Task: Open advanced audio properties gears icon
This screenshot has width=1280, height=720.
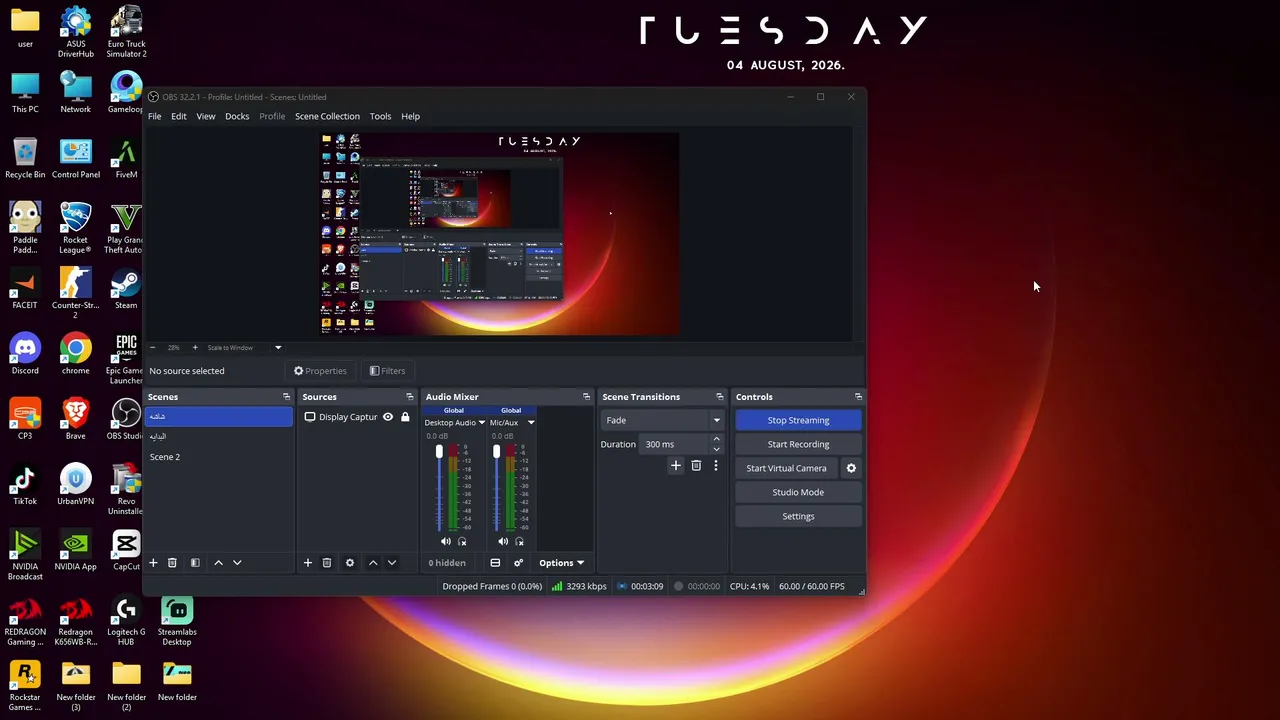Action: pyautogui.click(x=518, y=563)
